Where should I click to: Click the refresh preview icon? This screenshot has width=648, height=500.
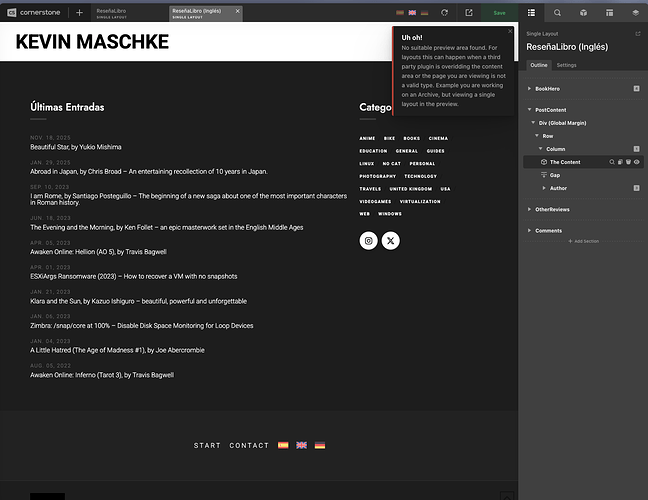pyautogui.click(x=444, y=12)
